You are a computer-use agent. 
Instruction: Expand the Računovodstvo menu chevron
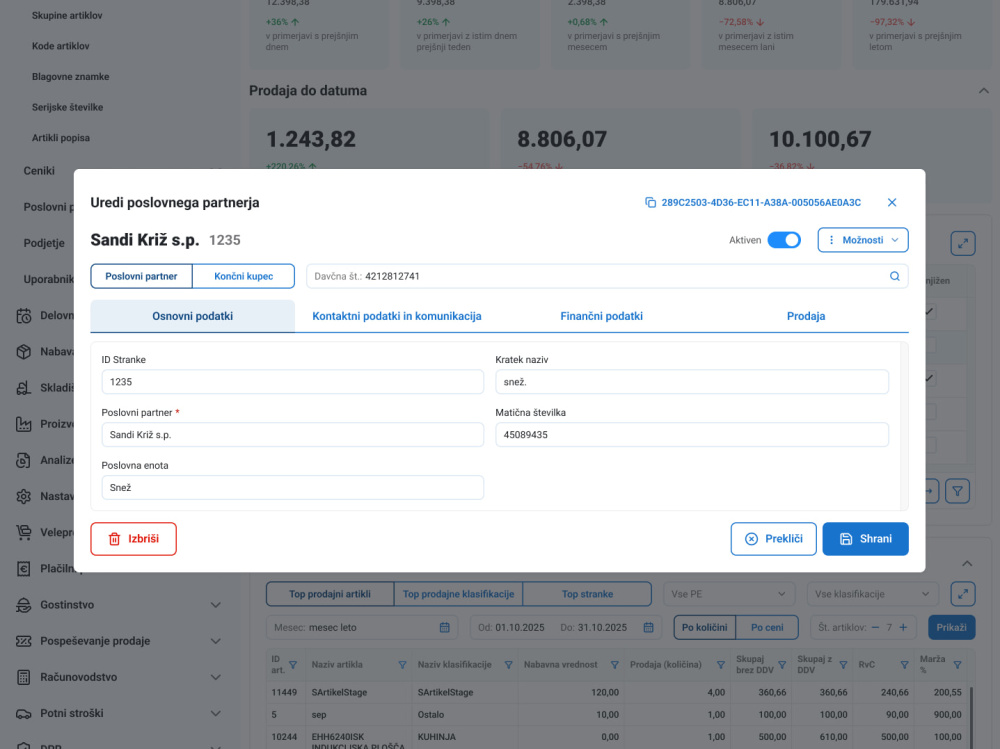point(216,678)
